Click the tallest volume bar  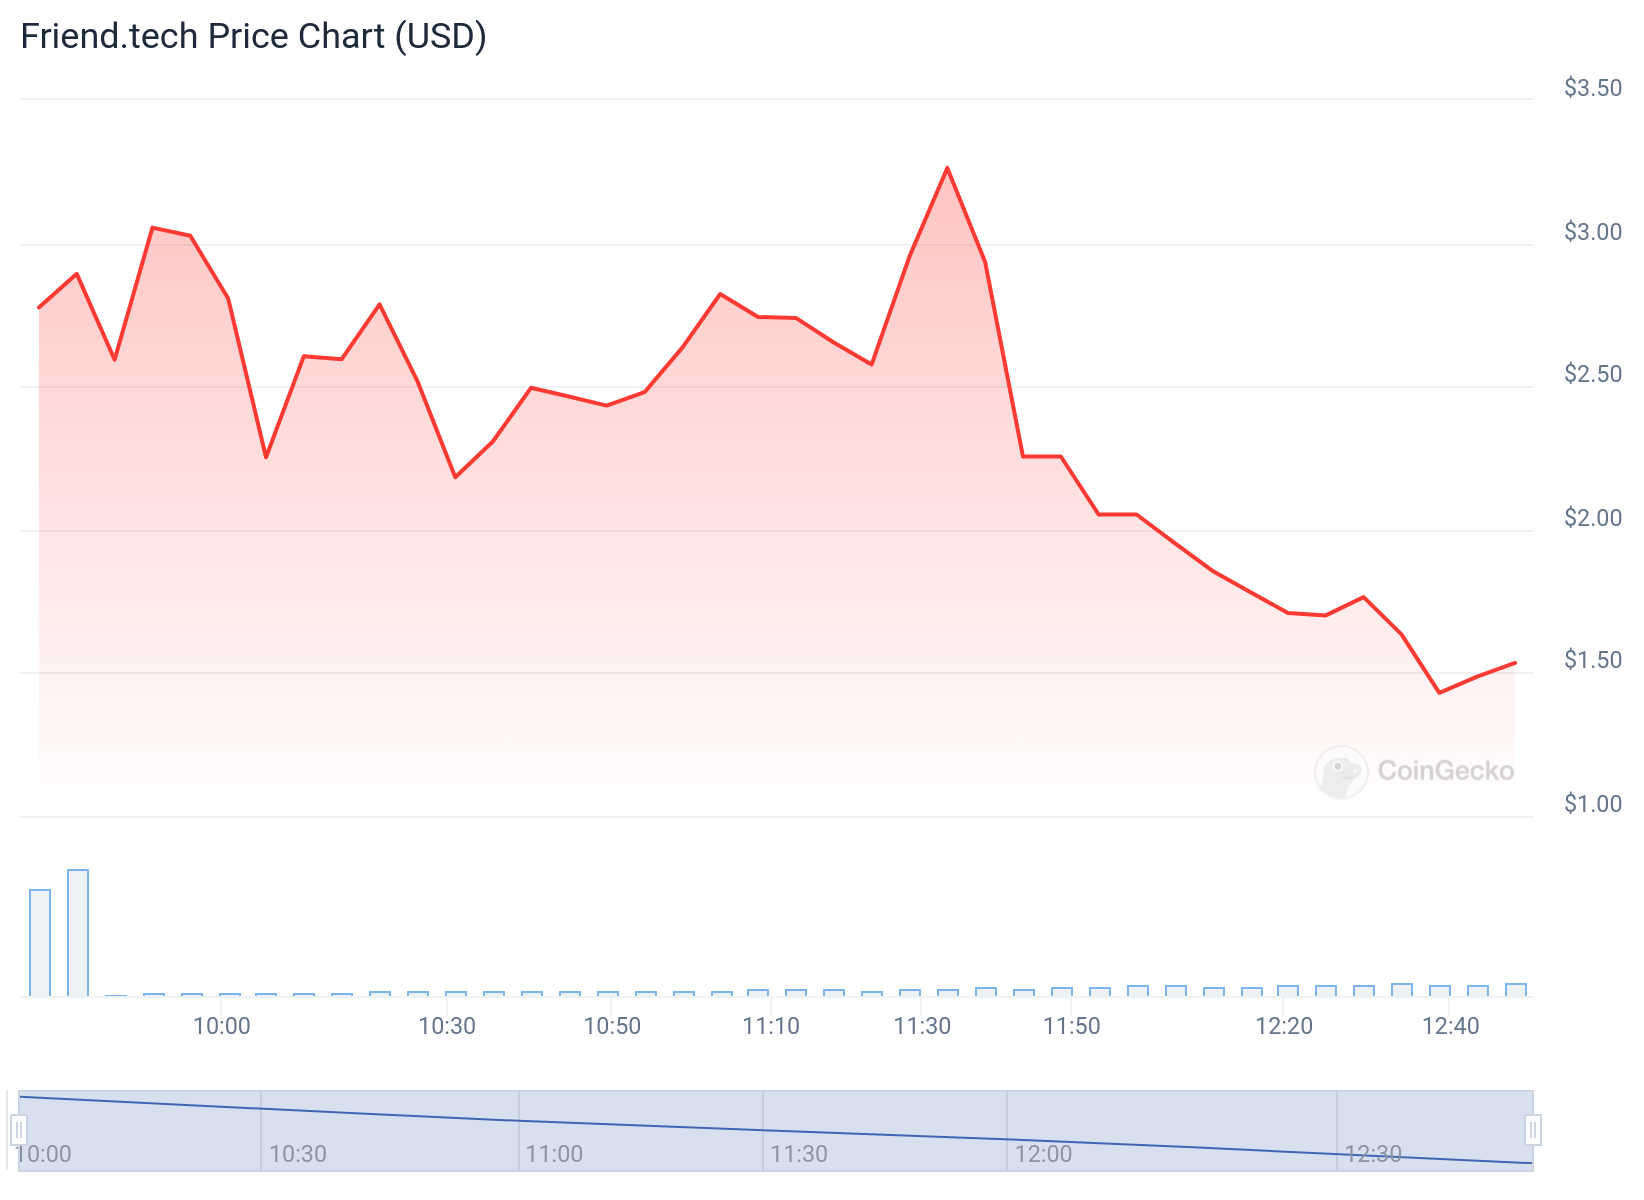click(78, 933)
